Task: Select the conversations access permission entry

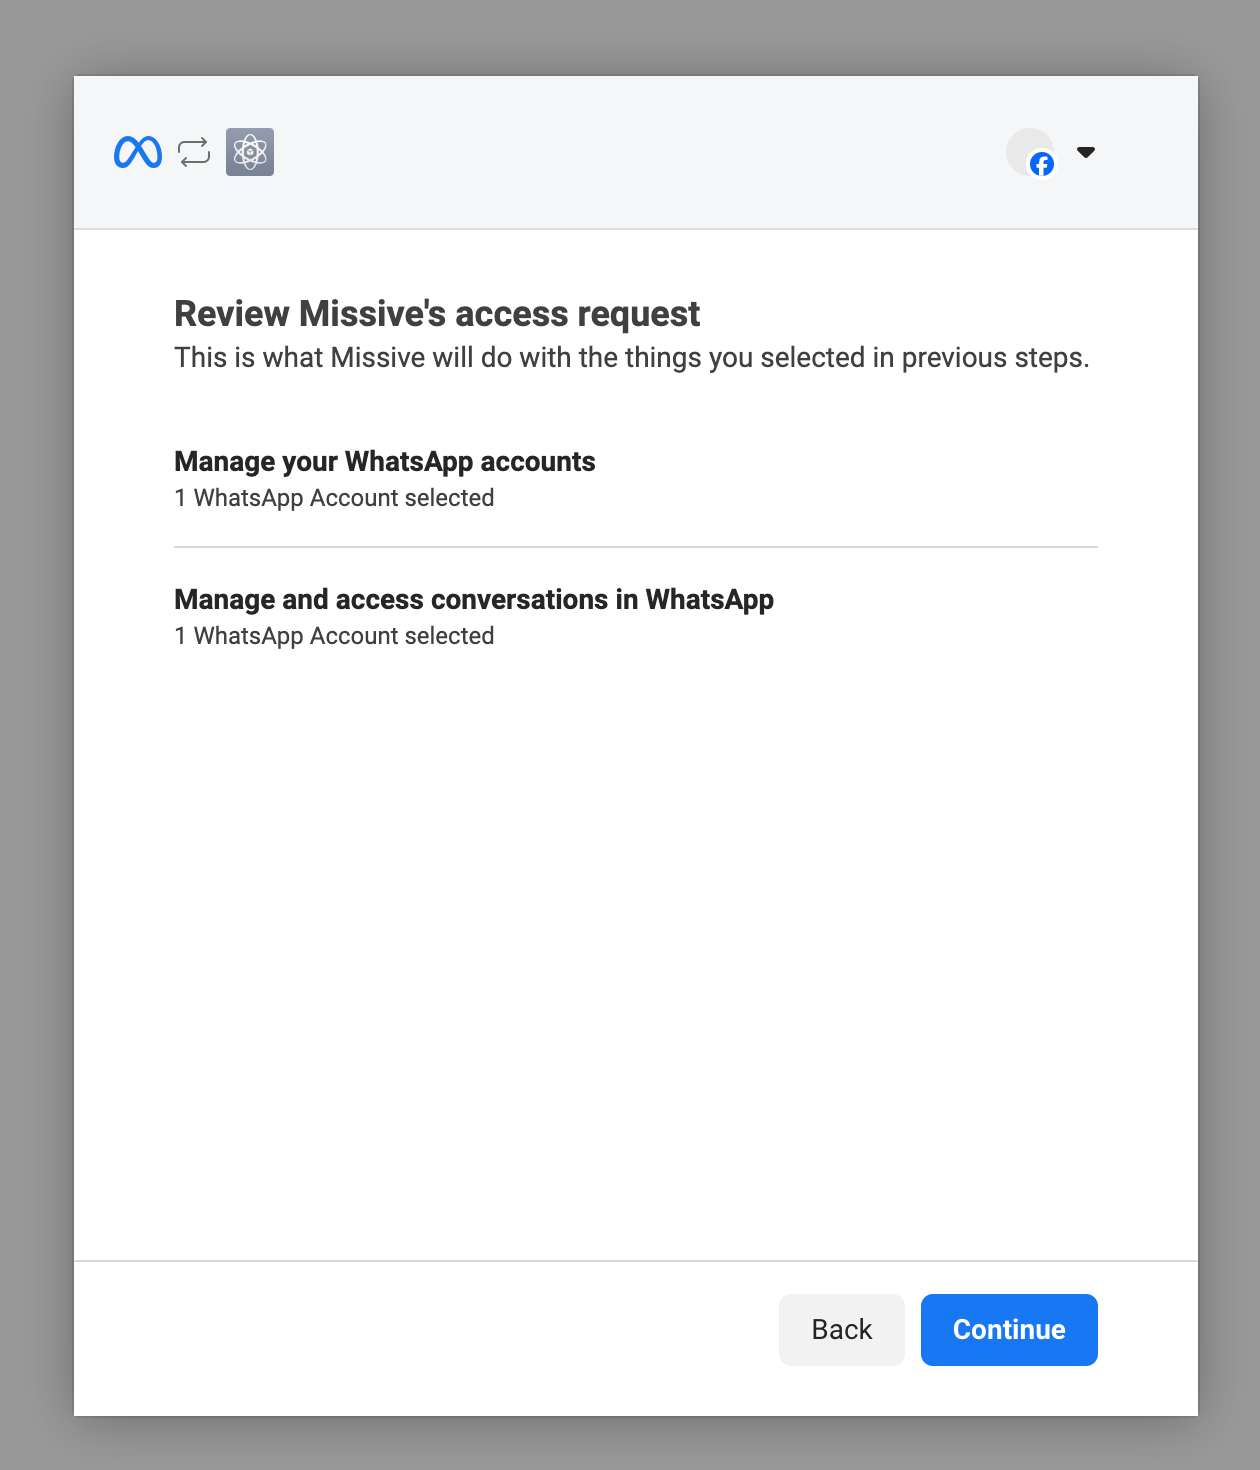Action: point(474,616)
